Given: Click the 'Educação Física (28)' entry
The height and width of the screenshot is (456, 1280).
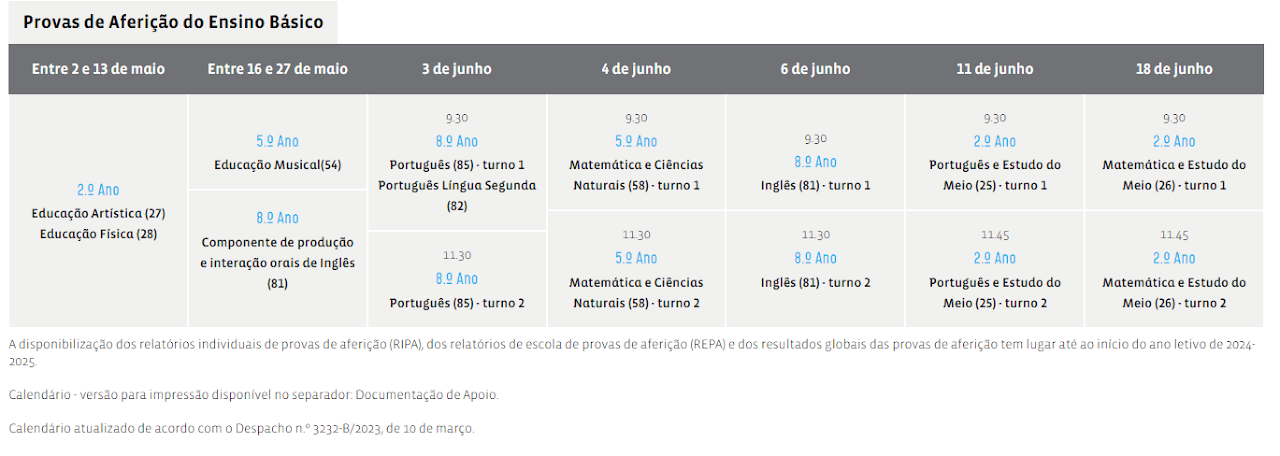Looking at the screenshot, I should (x=98, y=234).
